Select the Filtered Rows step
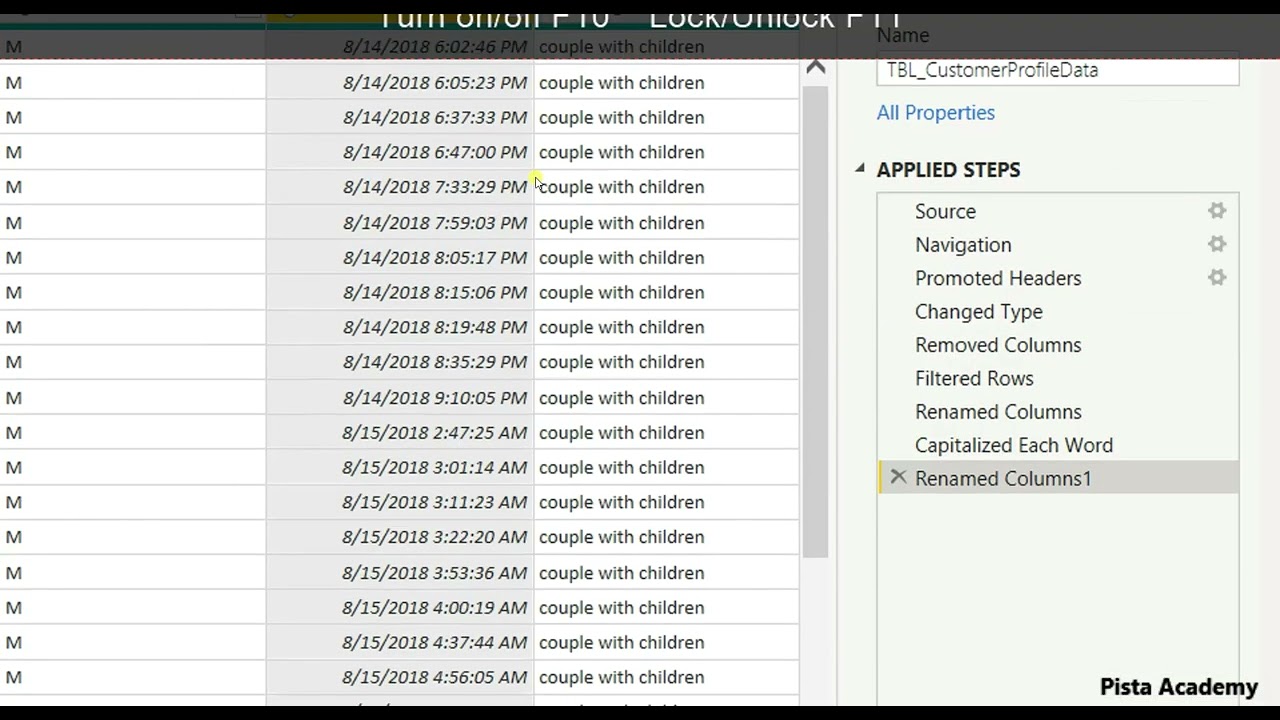 pyautogui.click(x=1058, y=378)
